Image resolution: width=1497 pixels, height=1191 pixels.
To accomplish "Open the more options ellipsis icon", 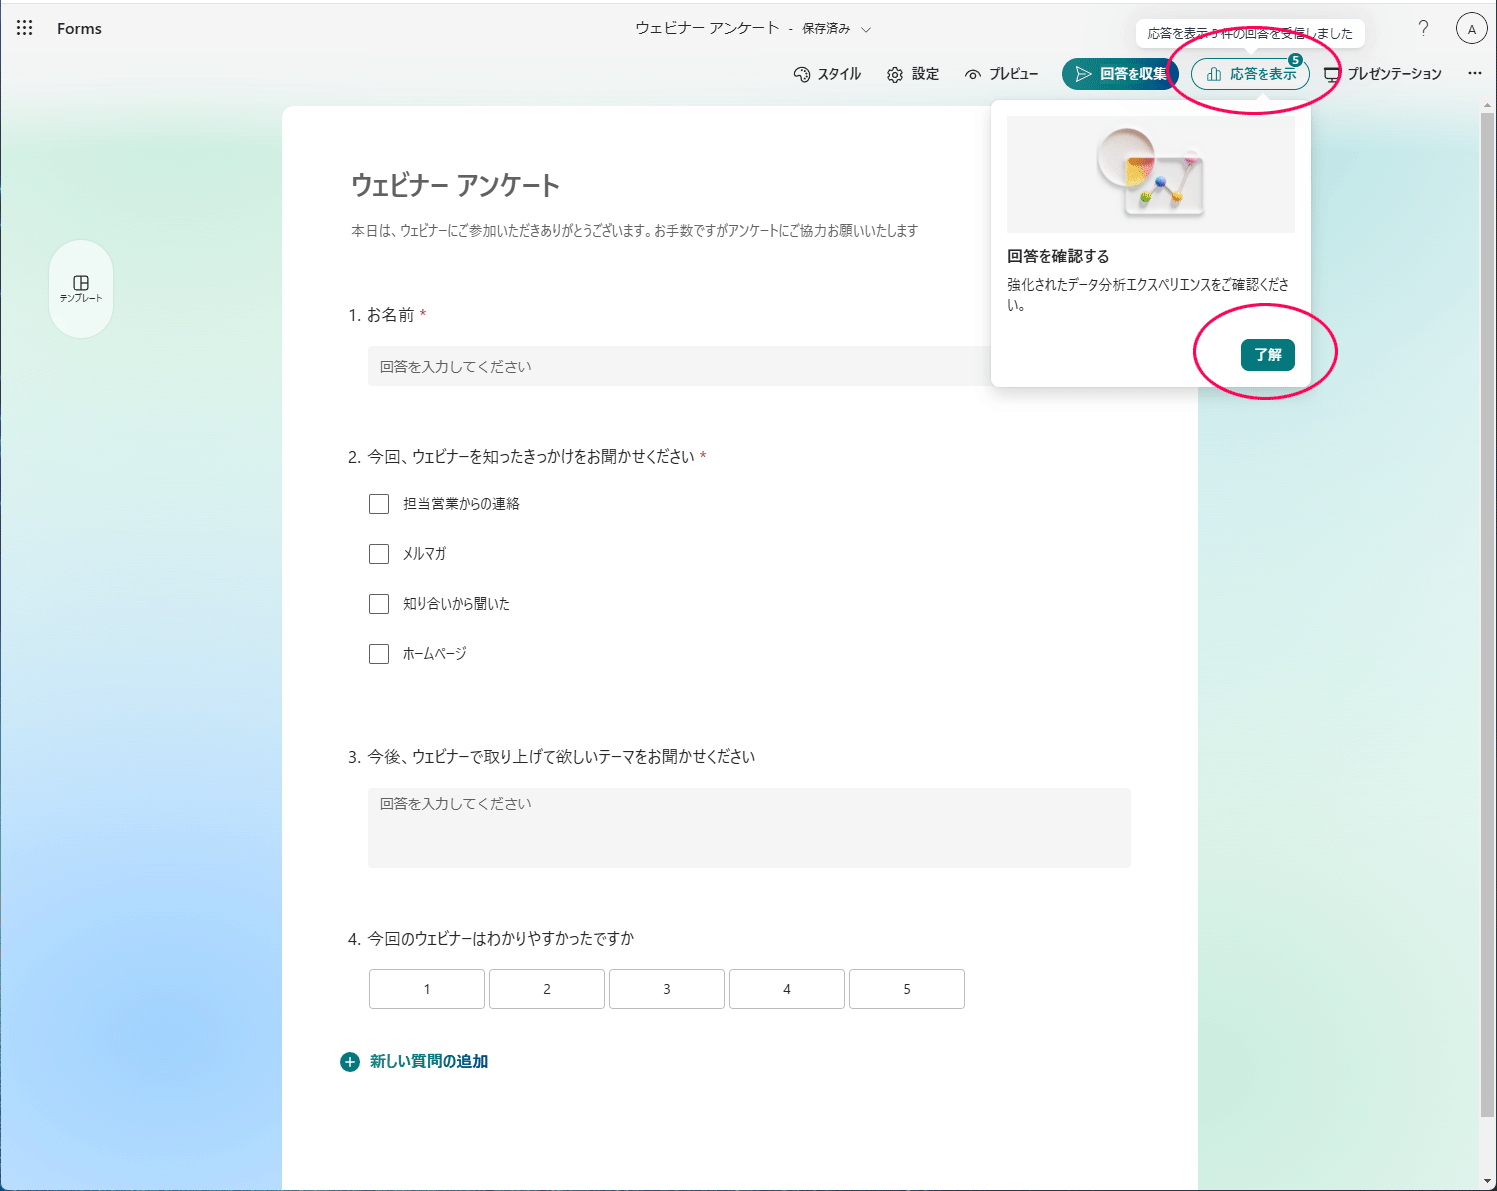I will [1475, 73].
